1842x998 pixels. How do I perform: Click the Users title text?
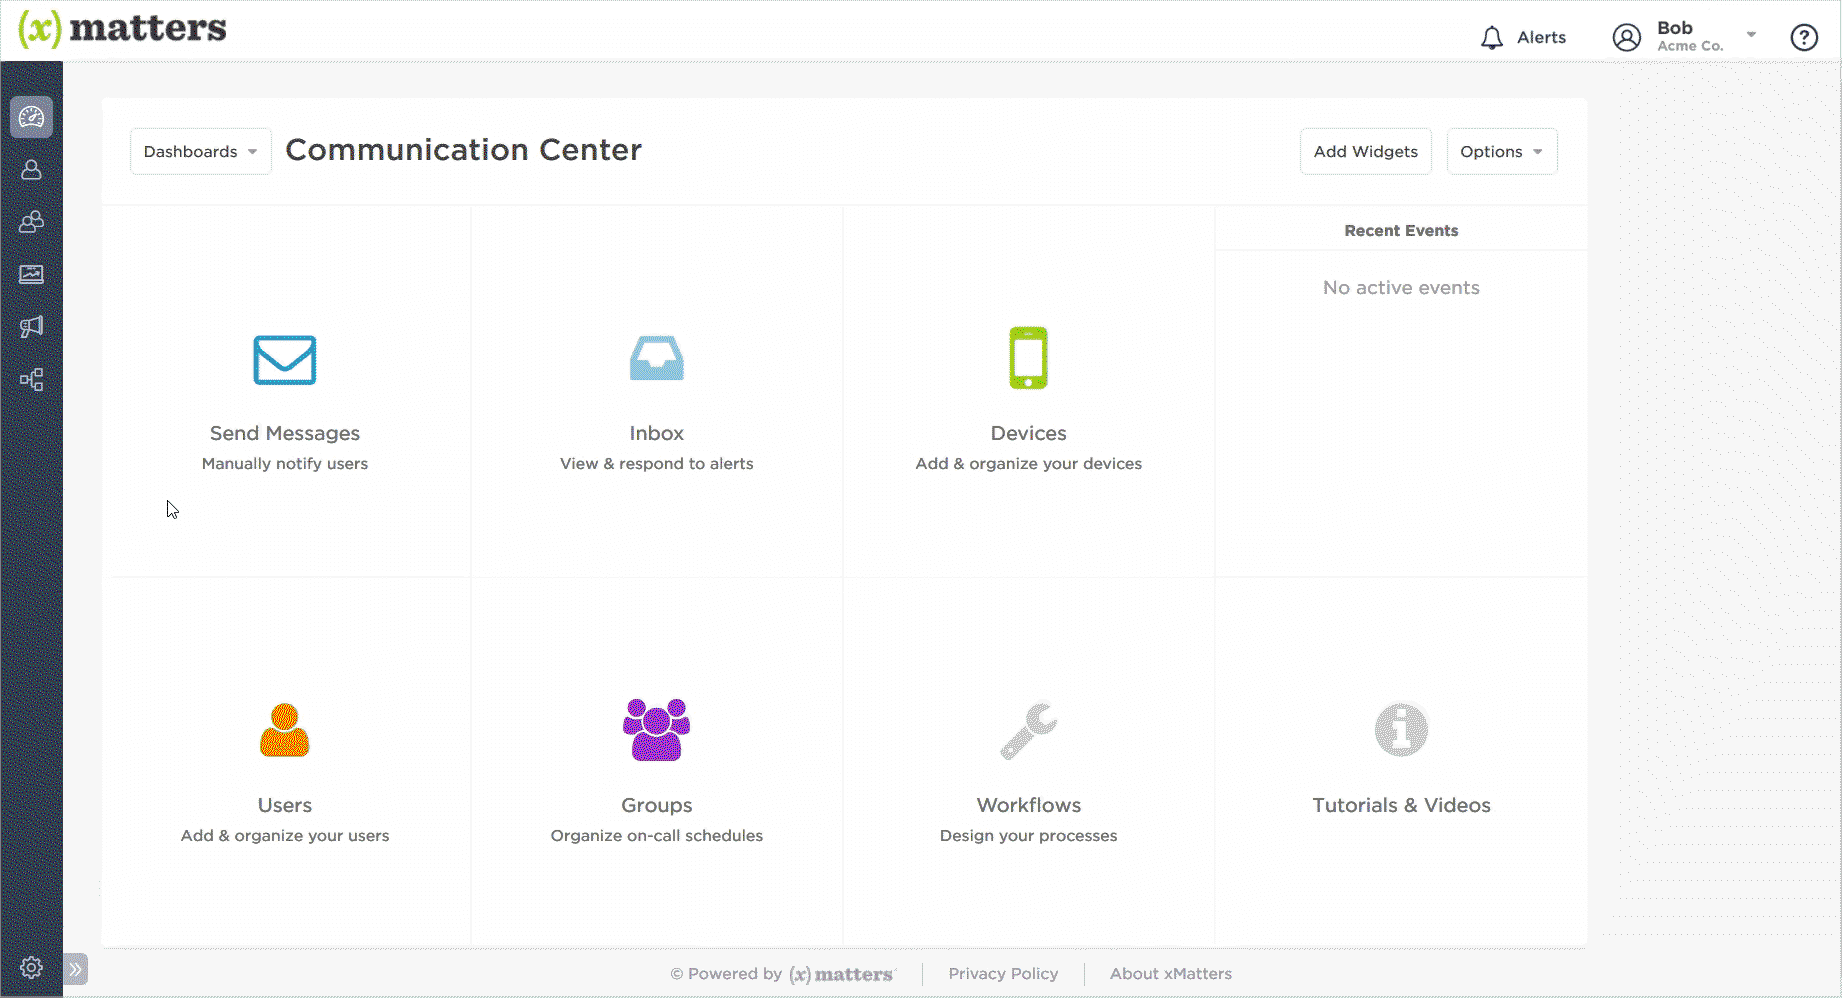pos(285,805)
